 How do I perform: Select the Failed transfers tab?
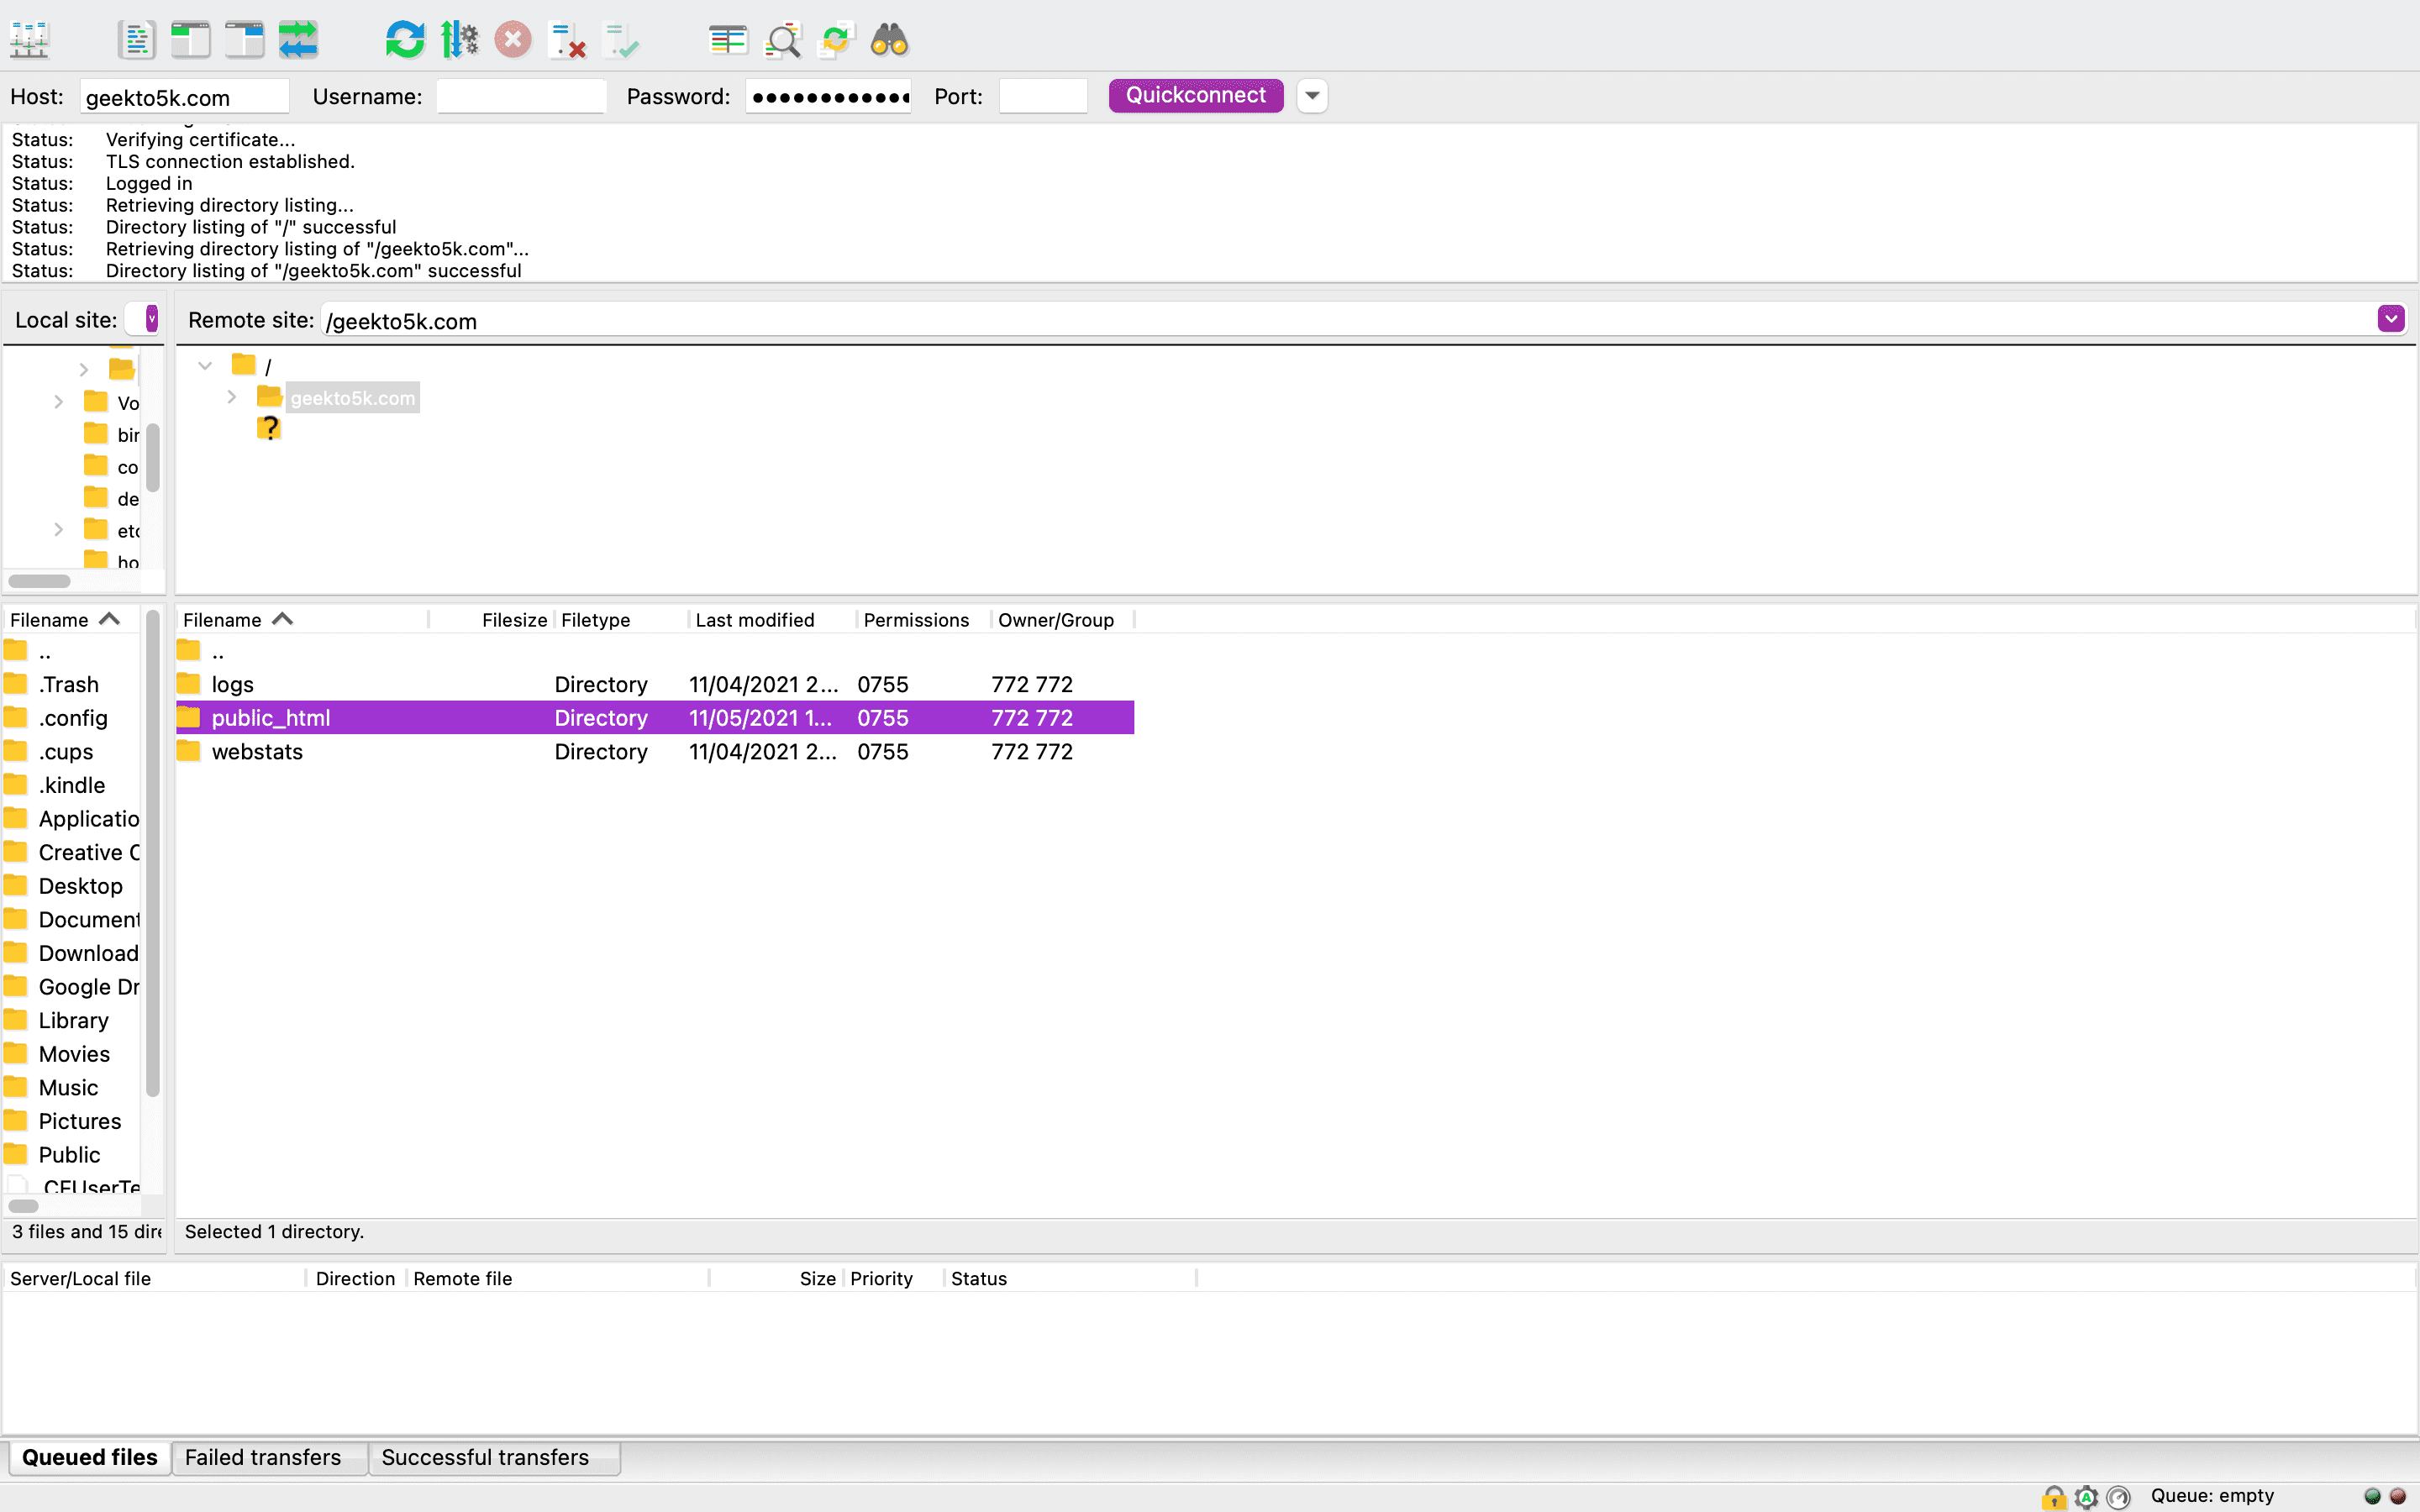point(263,1457)
